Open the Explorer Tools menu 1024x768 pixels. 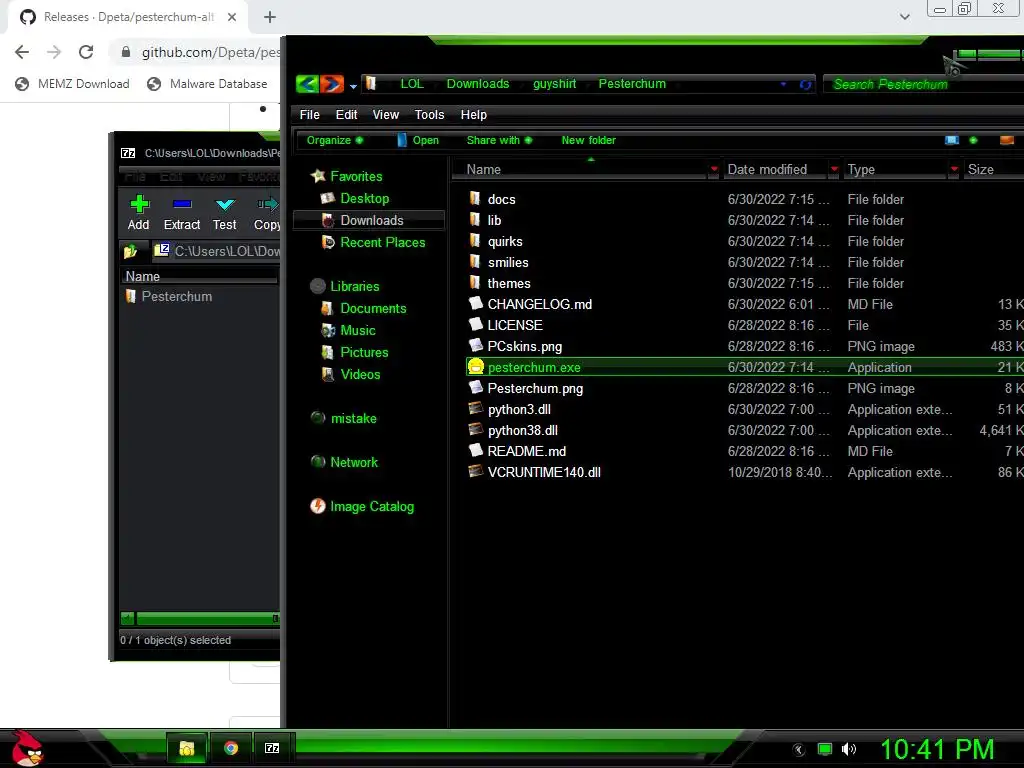click(x=429, y=114)
